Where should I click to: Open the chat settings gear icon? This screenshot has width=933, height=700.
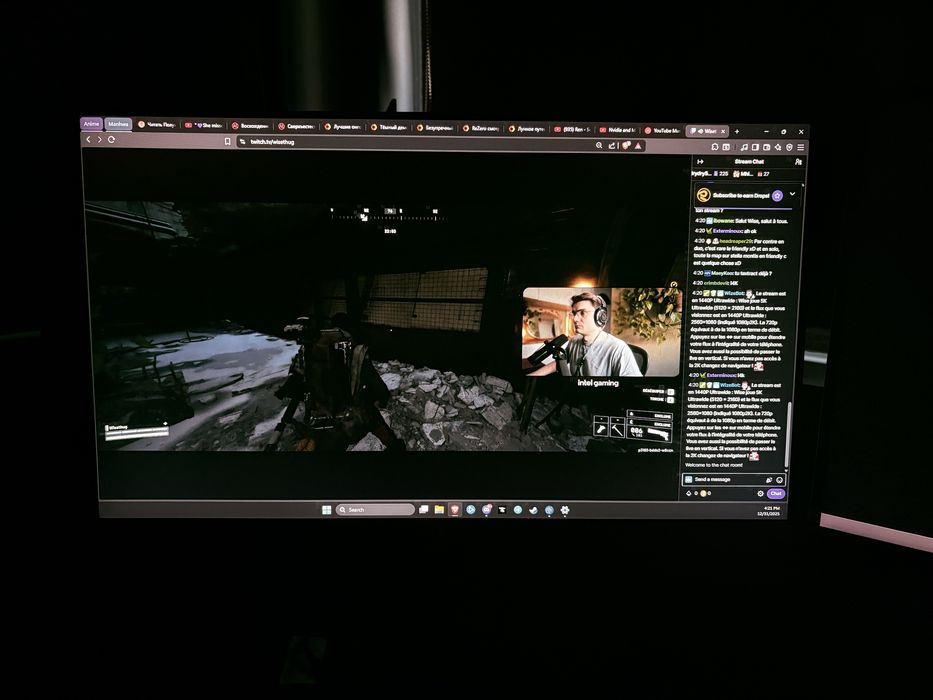760,493
